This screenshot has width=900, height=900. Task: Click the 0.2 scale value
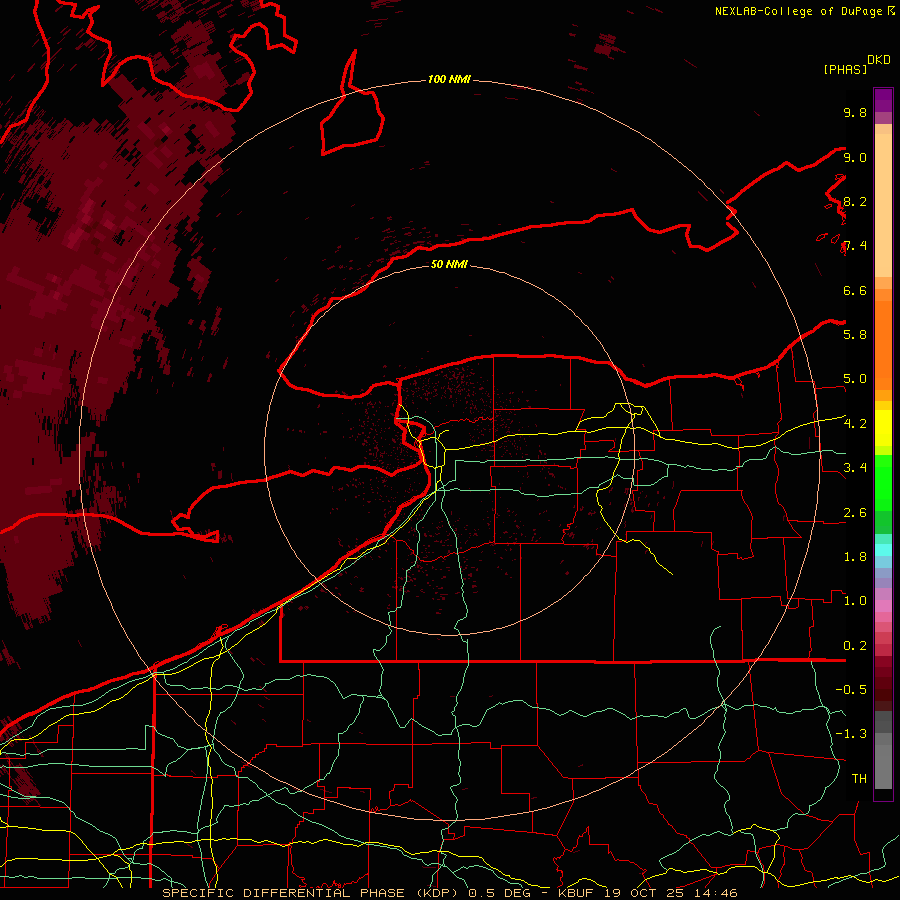click(x=855, y=646)
